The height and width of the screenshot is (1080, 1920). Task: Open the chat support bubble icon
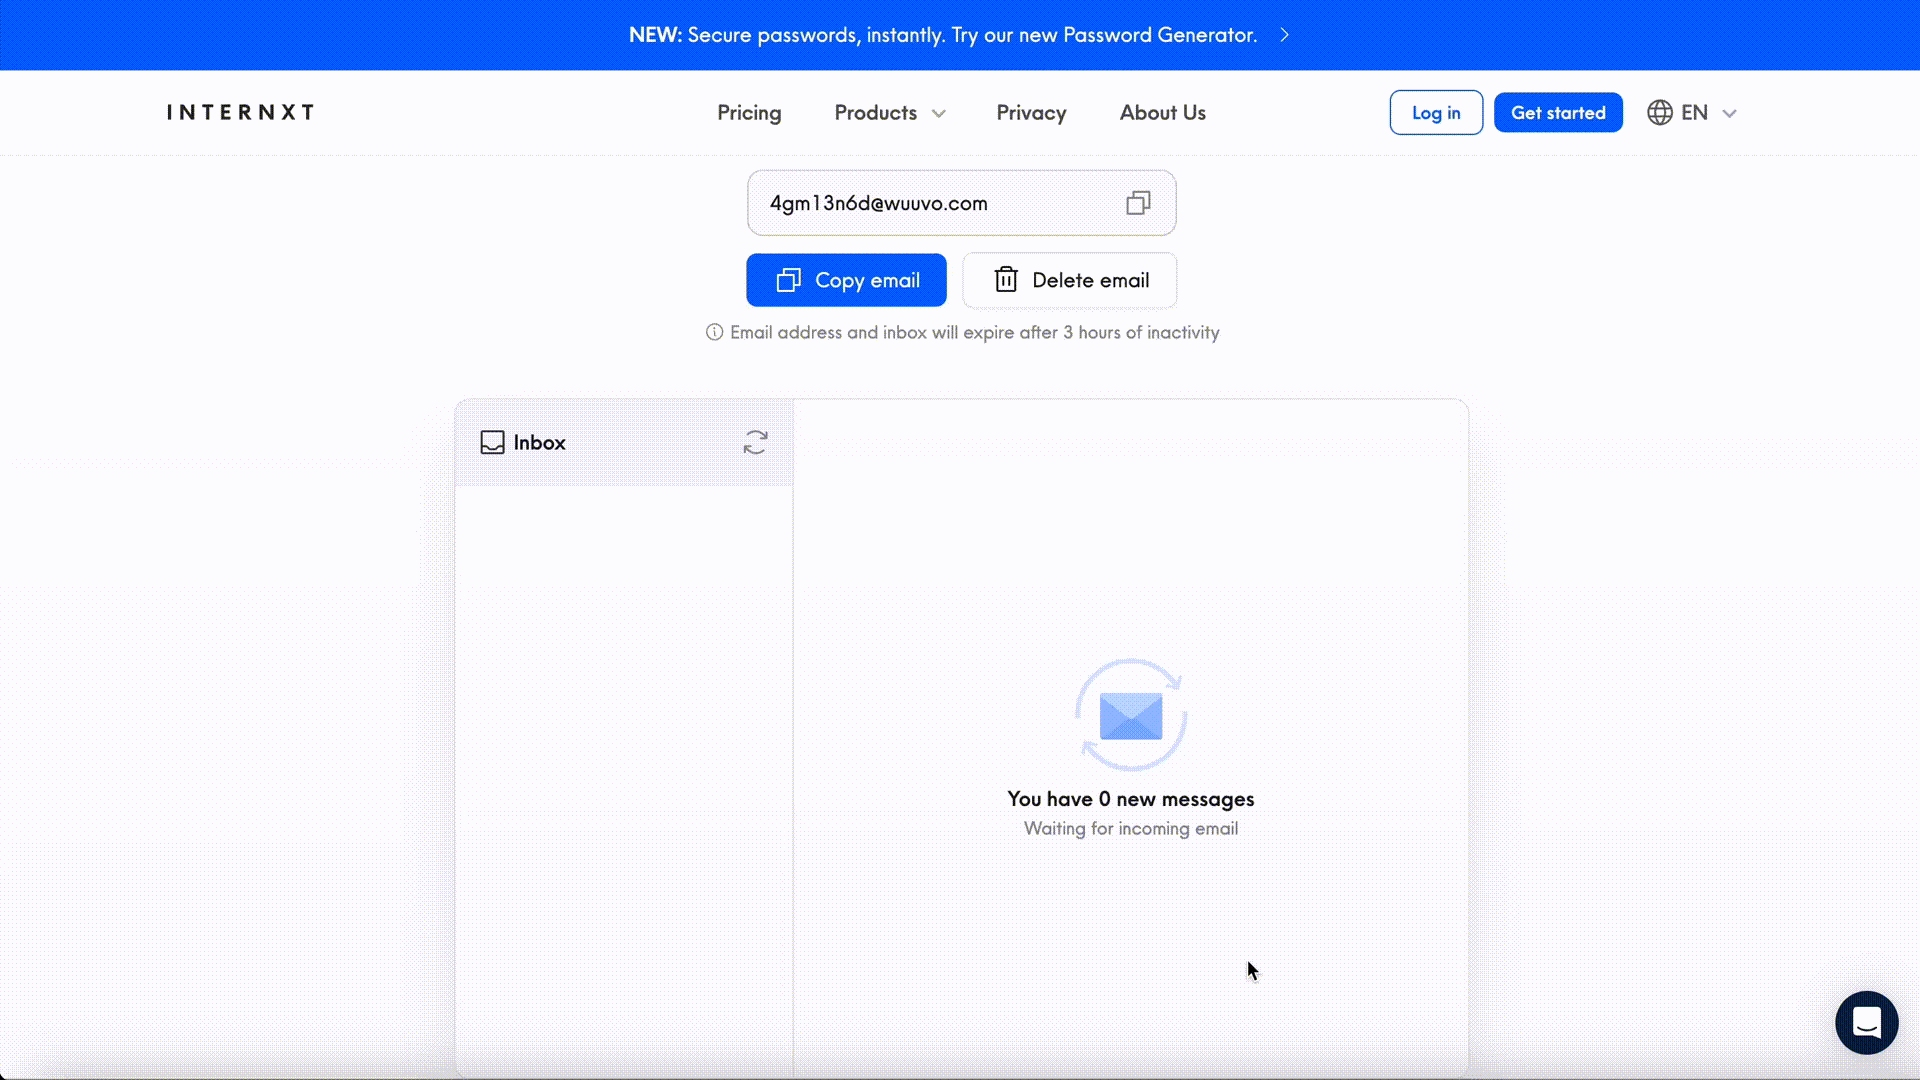tap(1866, 1022)
